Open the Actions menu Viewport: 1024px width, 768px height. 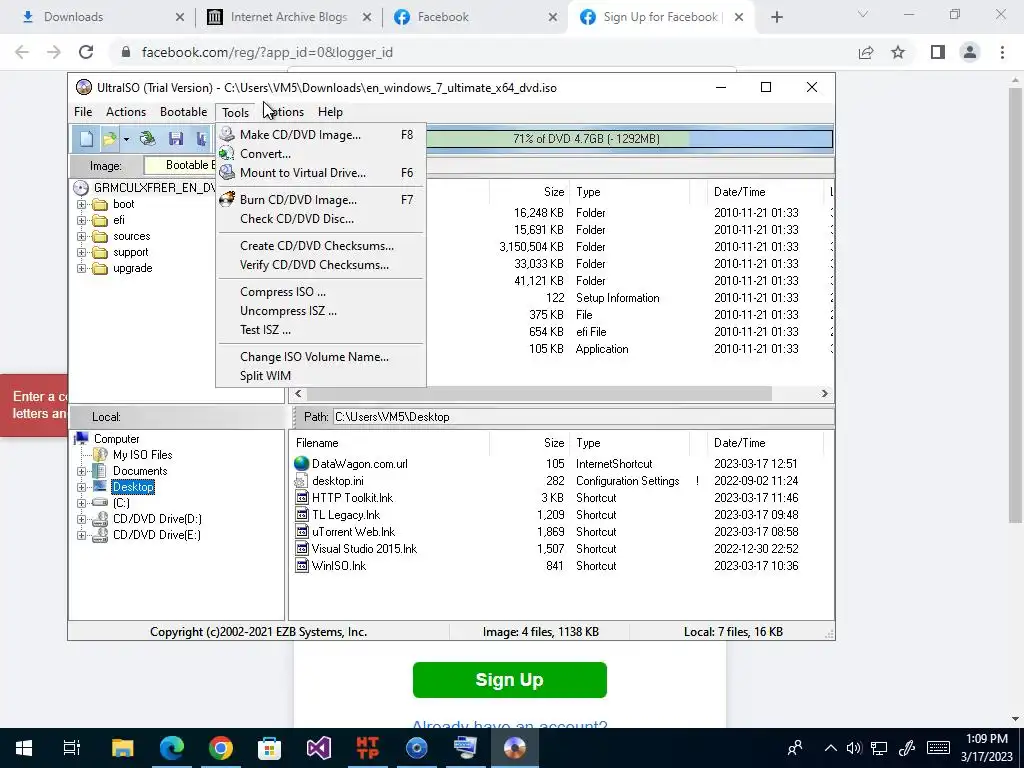126,112
